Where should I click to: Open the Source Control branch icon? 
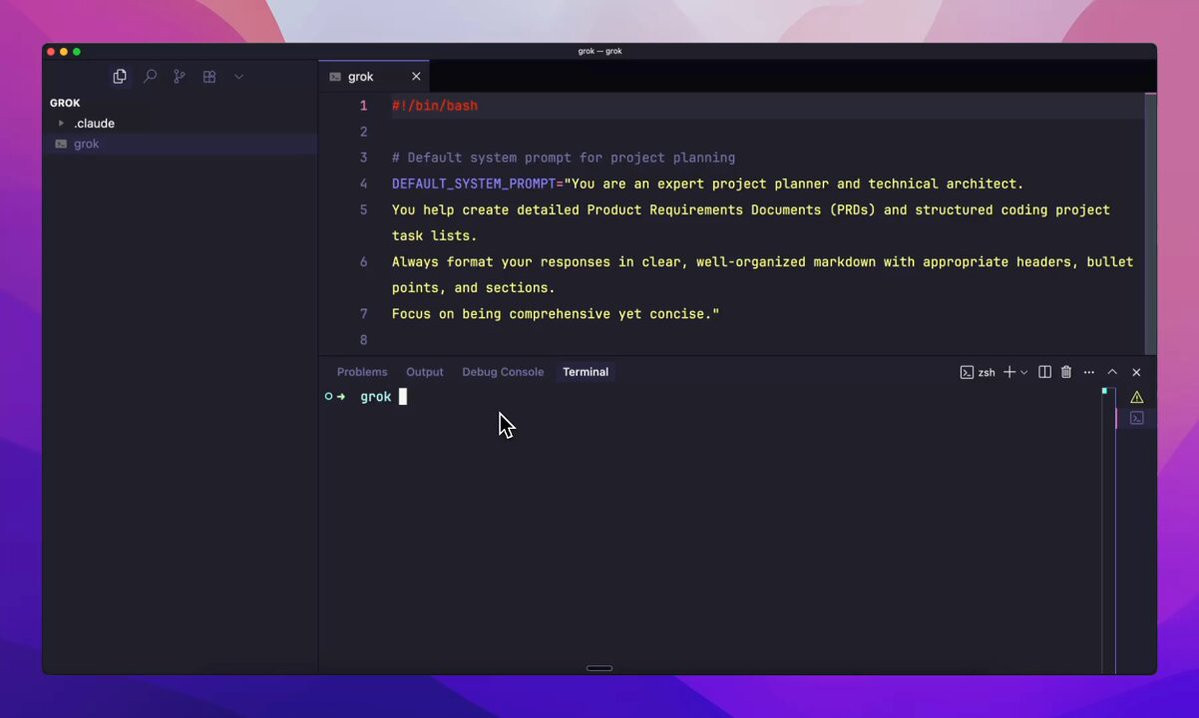coord(179,76)
